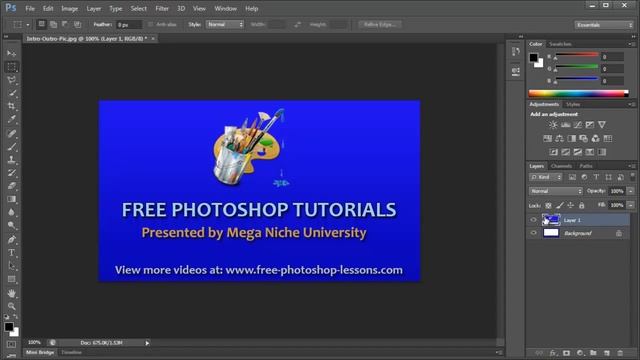Swap width and height button
This screenshot has height=360, width=640.
point(298,24)
